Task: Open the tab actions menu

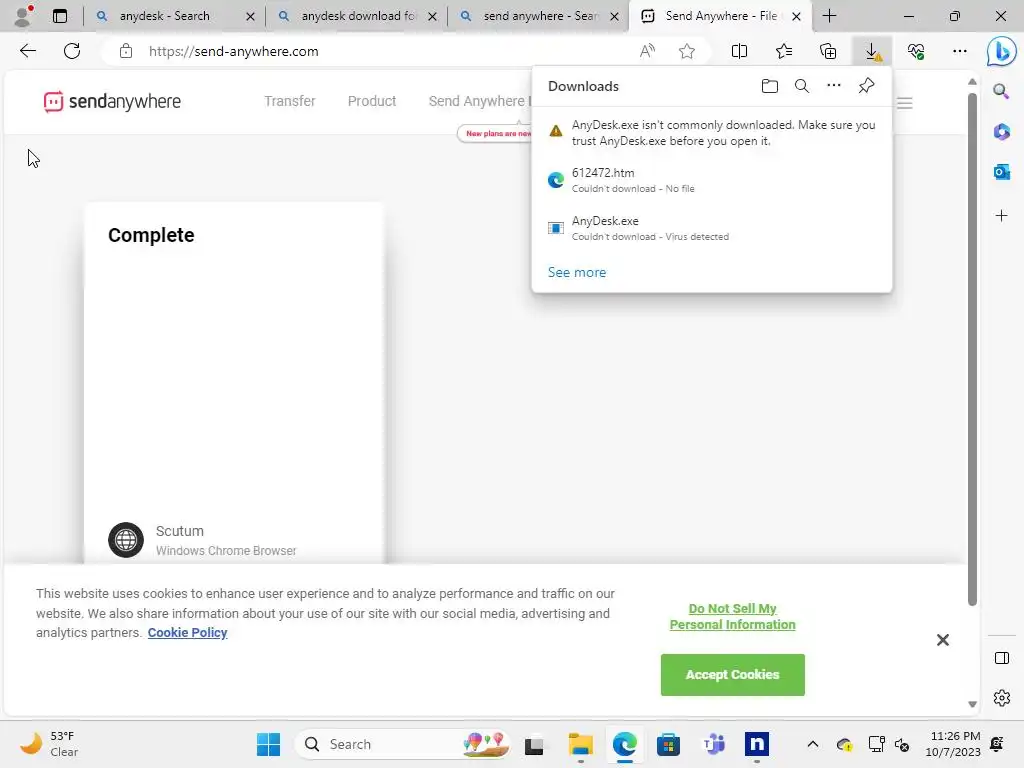Action: click(x=60, y=16)
